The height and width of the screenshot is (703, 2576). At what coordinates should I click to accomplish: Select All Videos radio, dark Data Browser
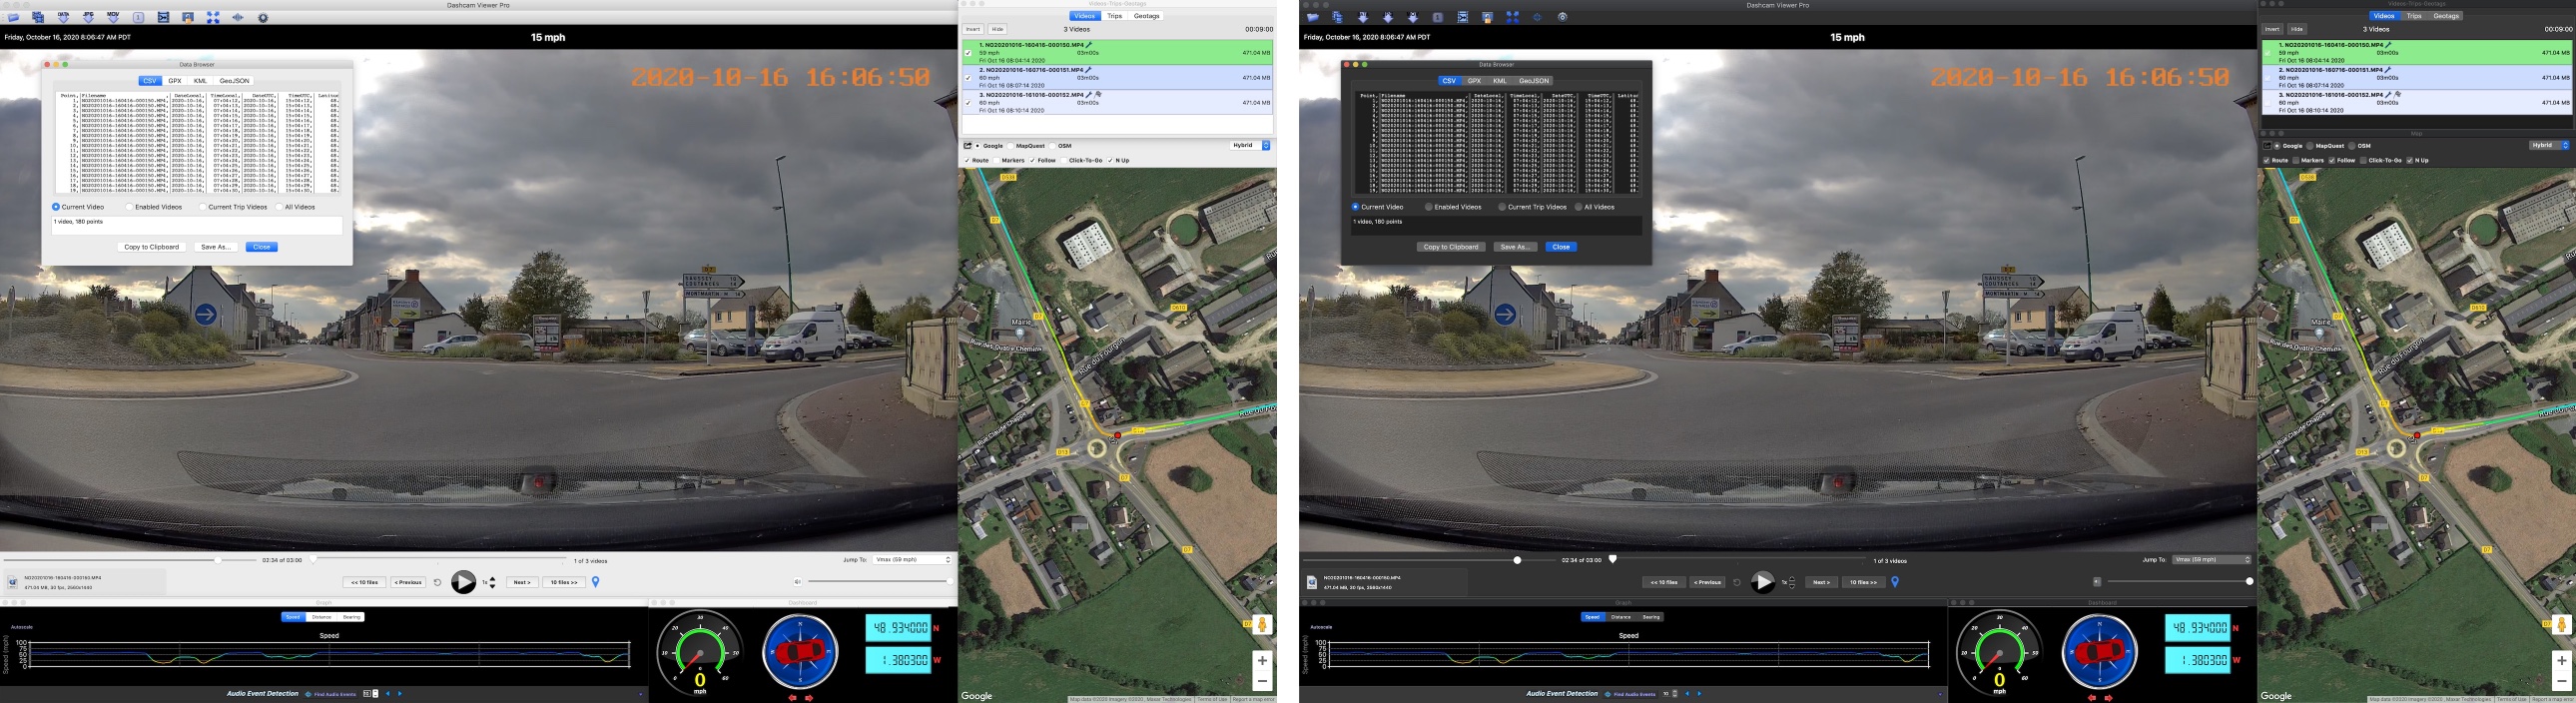point(1578,207)
